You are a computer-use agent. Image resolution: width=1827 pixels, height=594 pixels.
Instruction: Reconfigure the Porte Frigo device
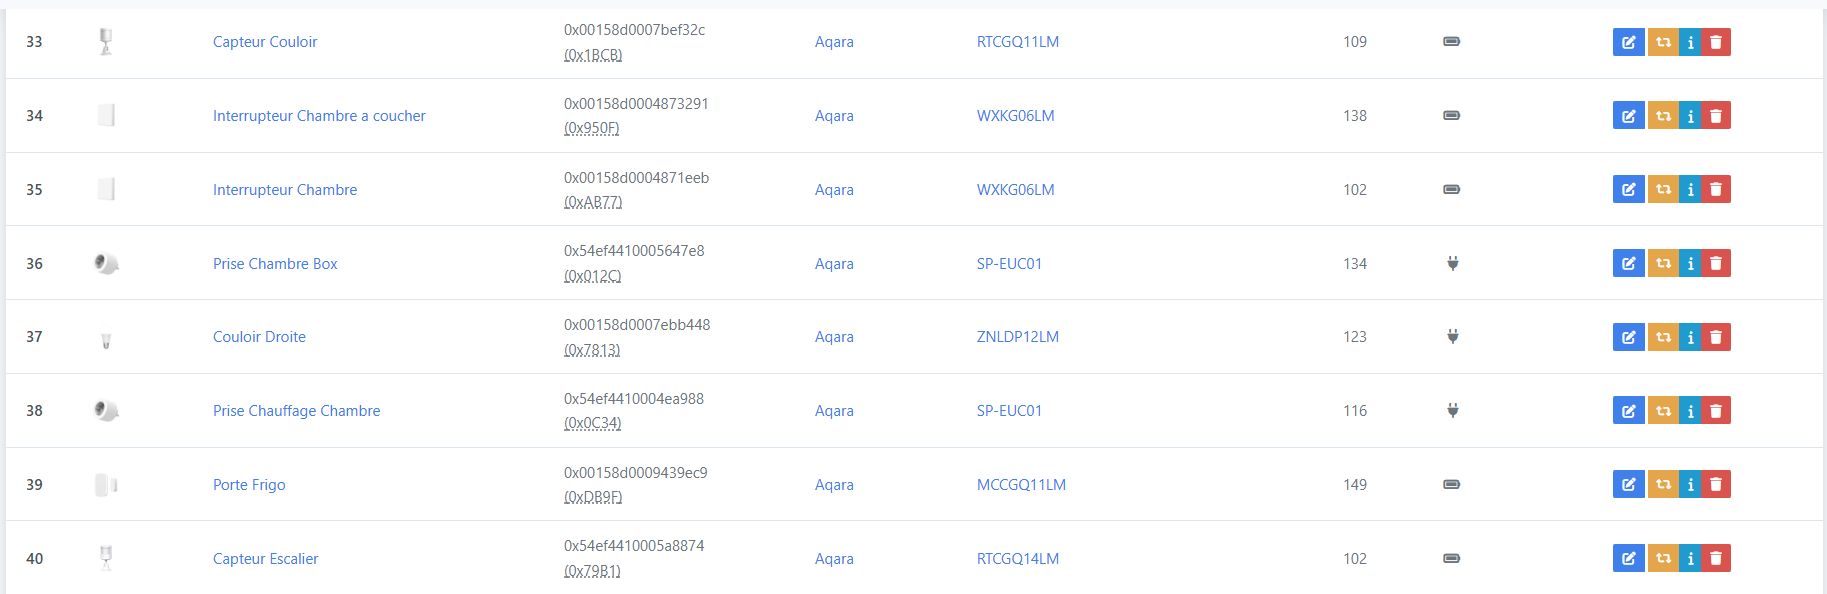tap(1663, 485)
